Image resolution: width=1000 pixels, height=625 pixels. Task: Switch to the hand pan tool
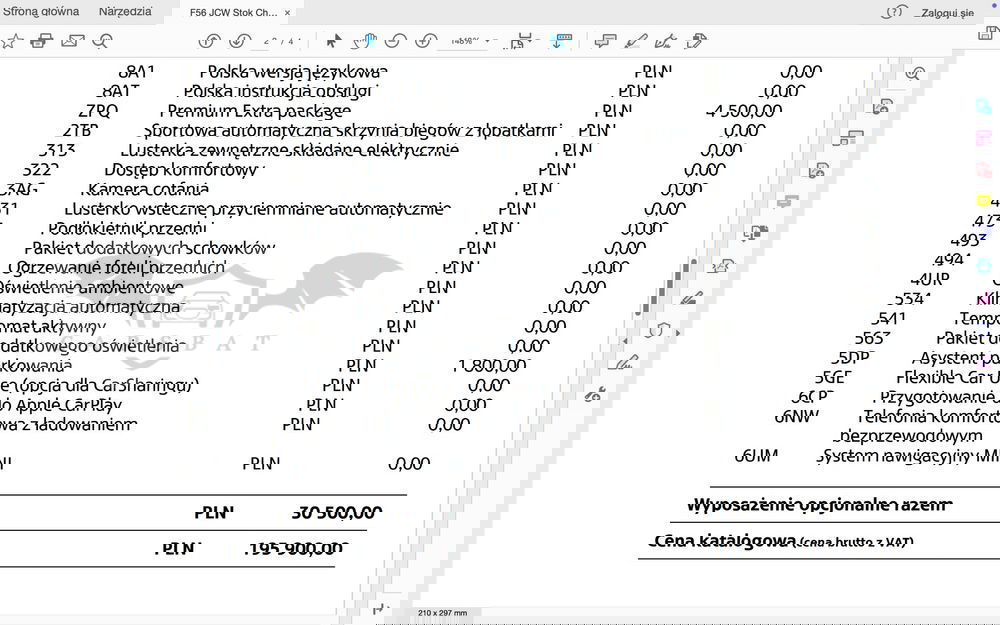pyautogui.click(x=366, y=41)
